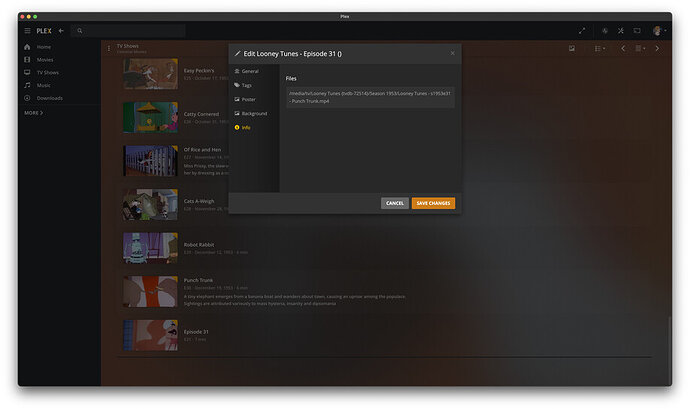Go back with the arrow next to PLEX
This screenshot has height=409, width=690.
(61, 31)
